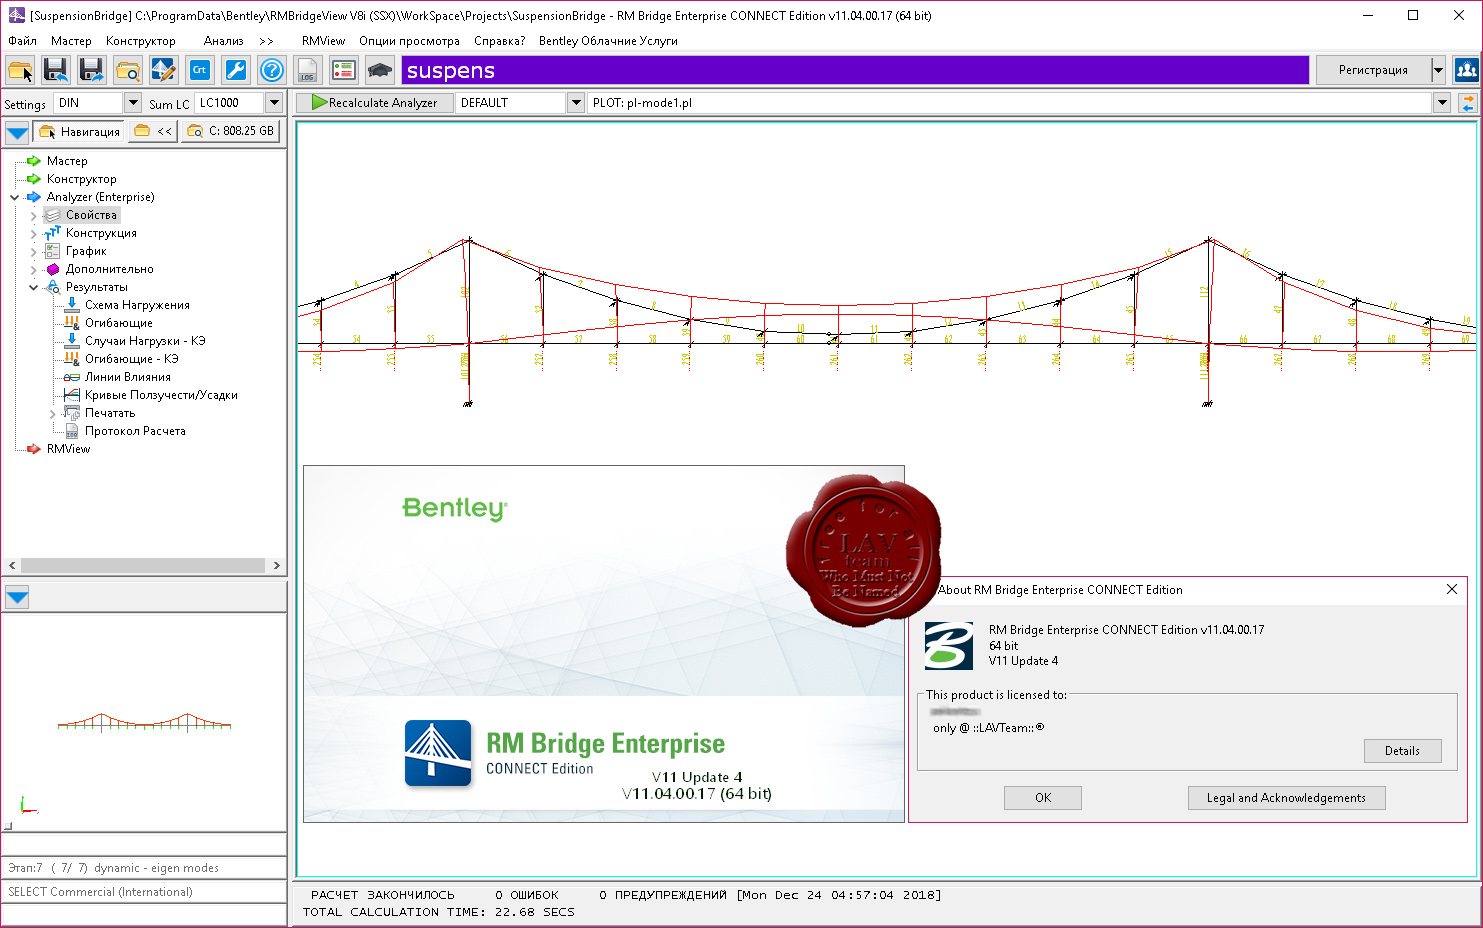Open the DEFAULT dropdown arrow
The width and height of the screenshot is (1483, 928).
tap(576, 103)
